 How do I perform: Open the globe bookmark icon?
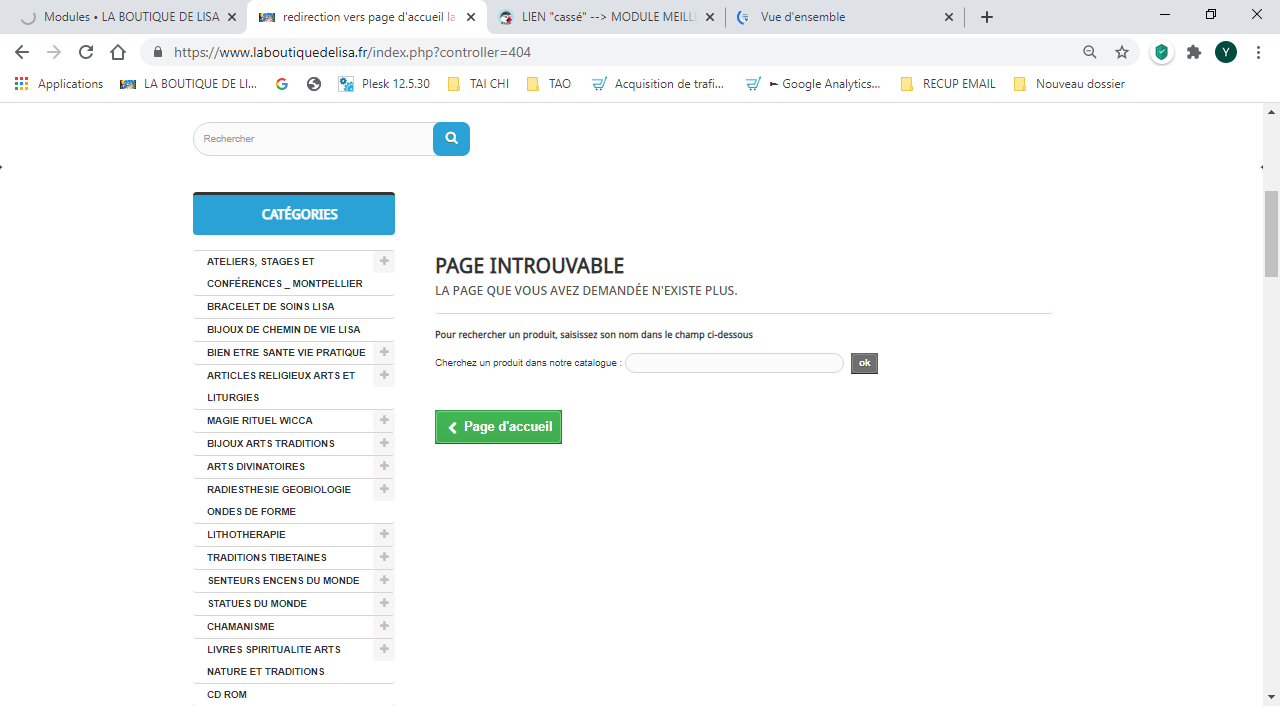[x=314, y=84]
